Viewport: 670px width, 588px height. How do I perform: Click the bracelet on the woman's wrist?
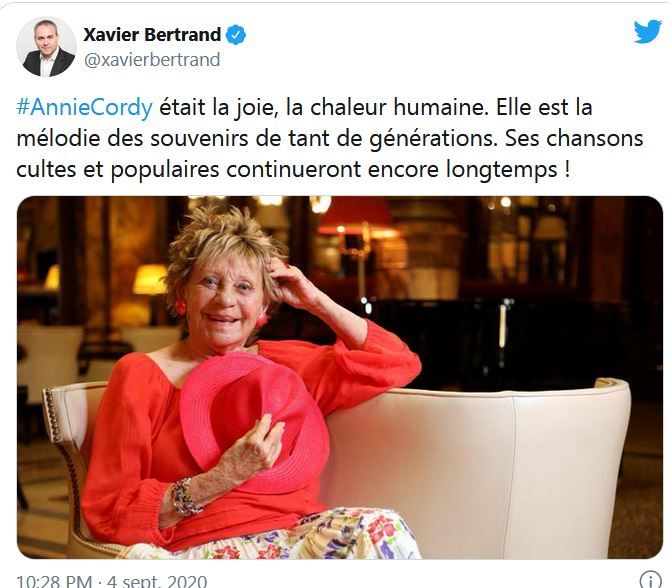click(185, 497)
